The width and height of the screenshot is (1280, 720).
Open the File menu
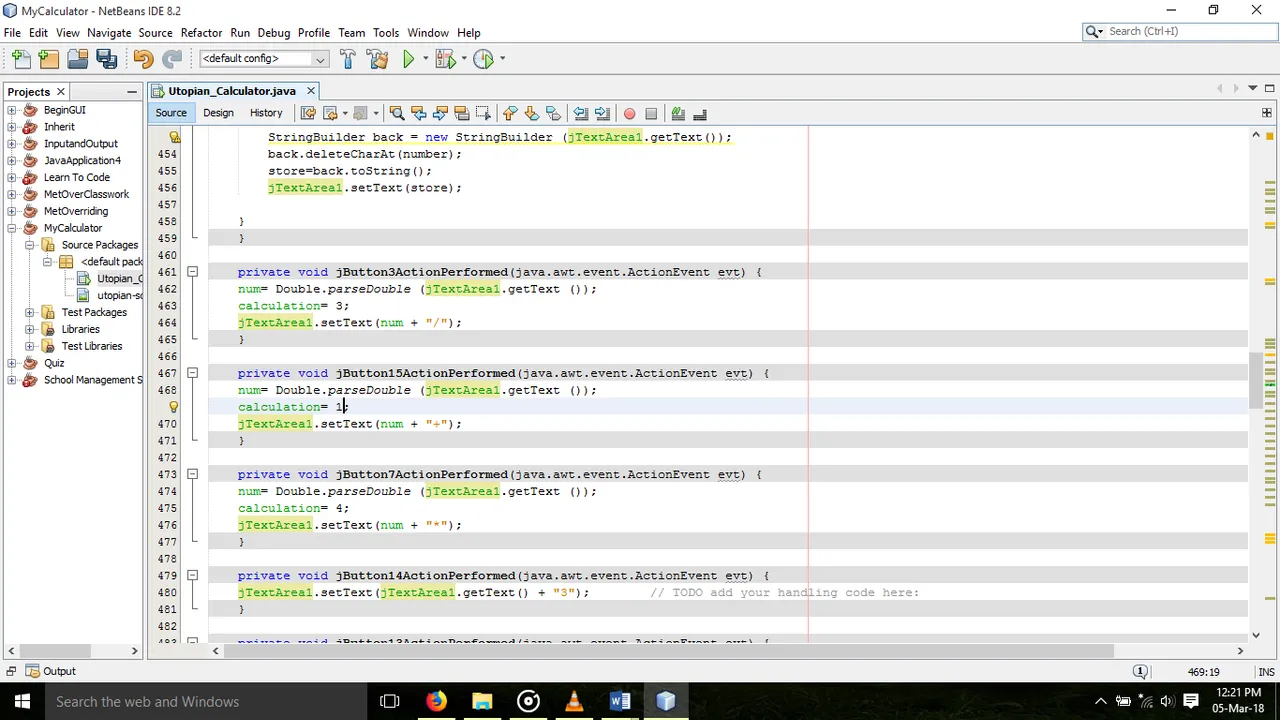12,32
